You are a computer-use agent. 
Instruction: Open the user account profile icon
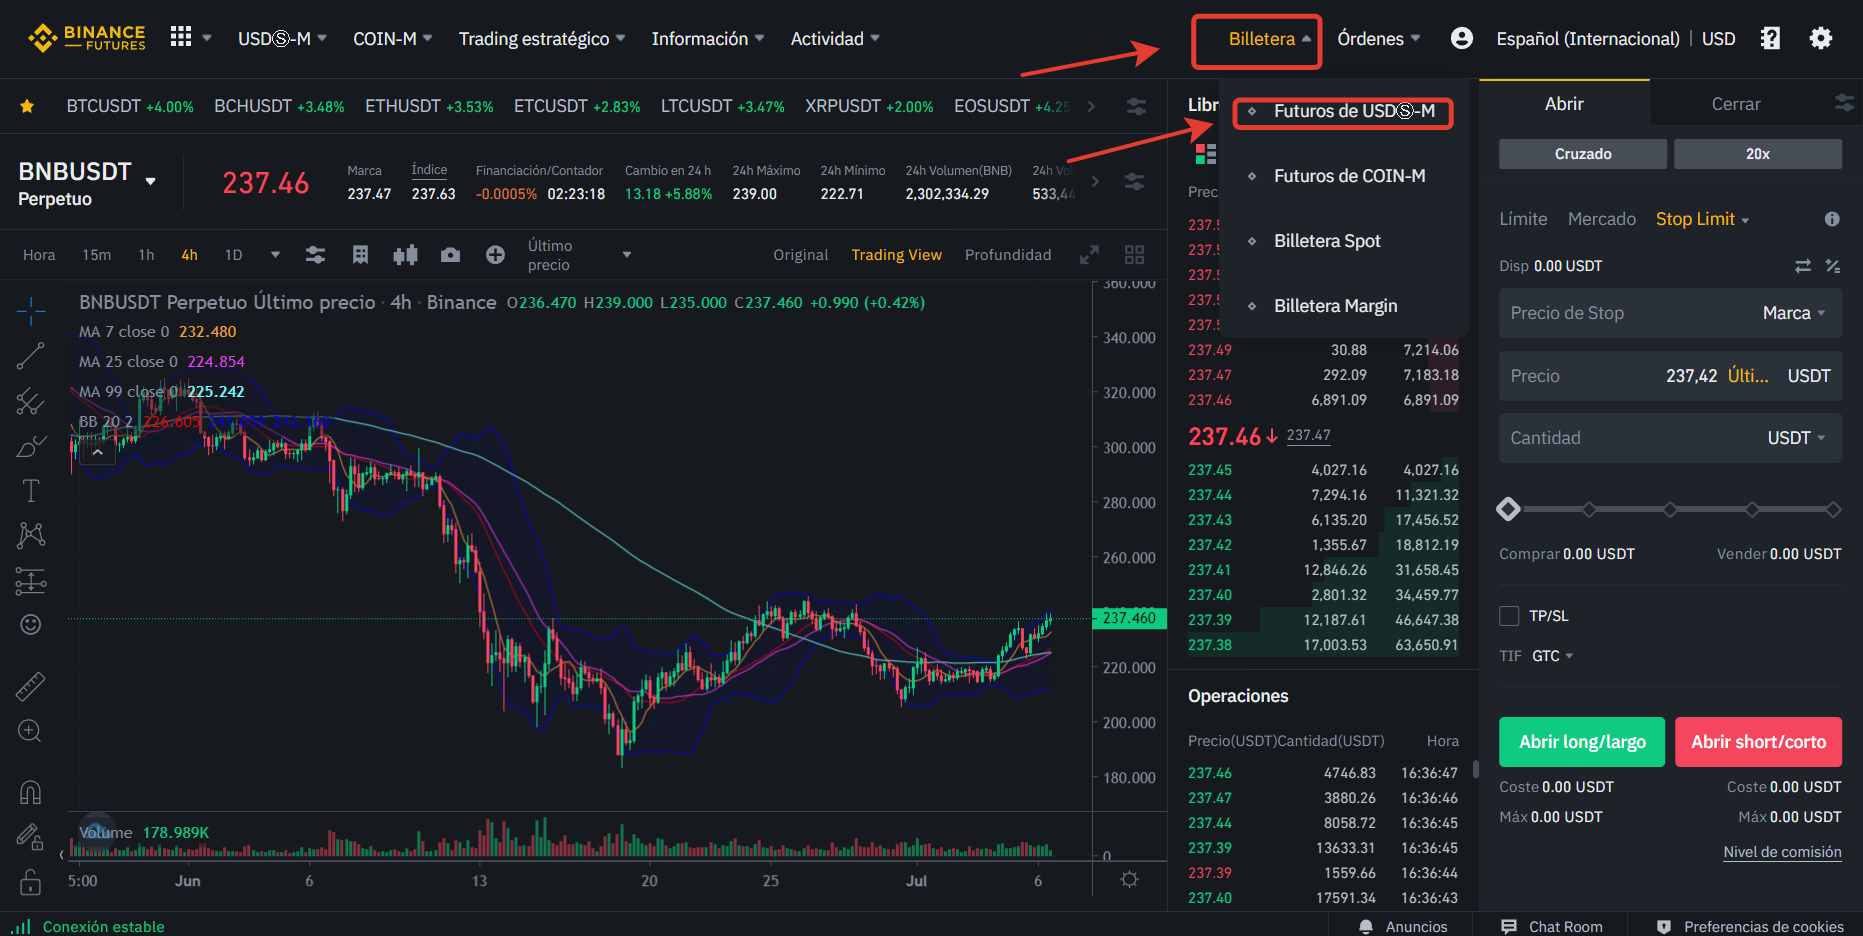click(1461, 38)
